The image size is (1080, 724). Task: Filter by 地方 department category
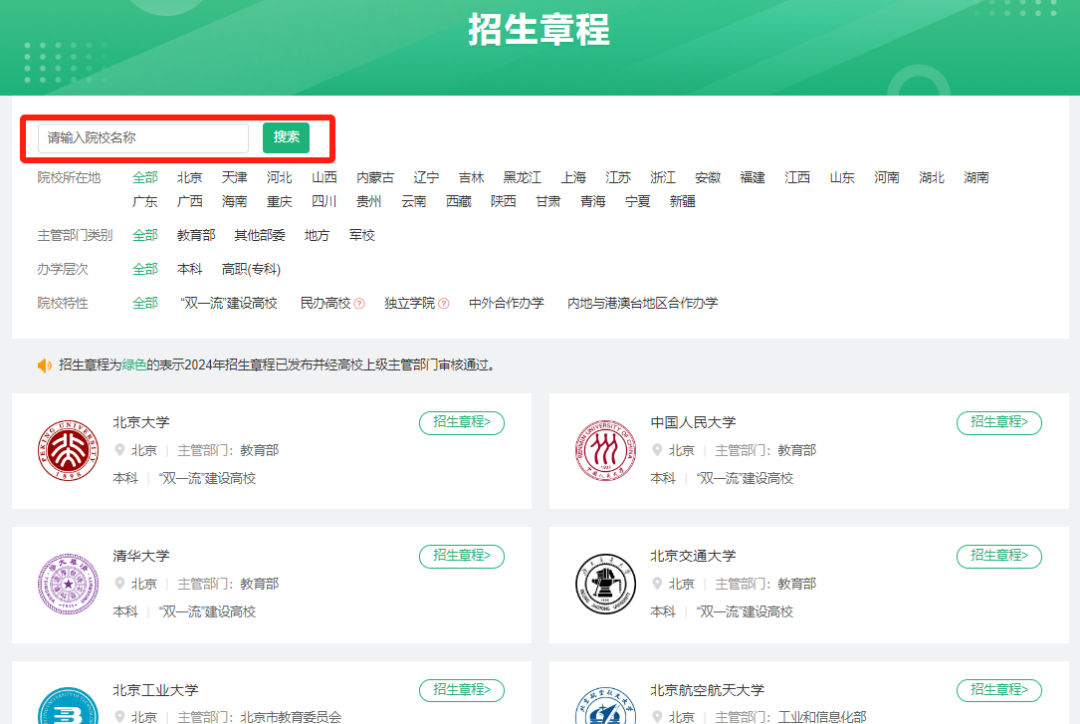coord(317,236)
